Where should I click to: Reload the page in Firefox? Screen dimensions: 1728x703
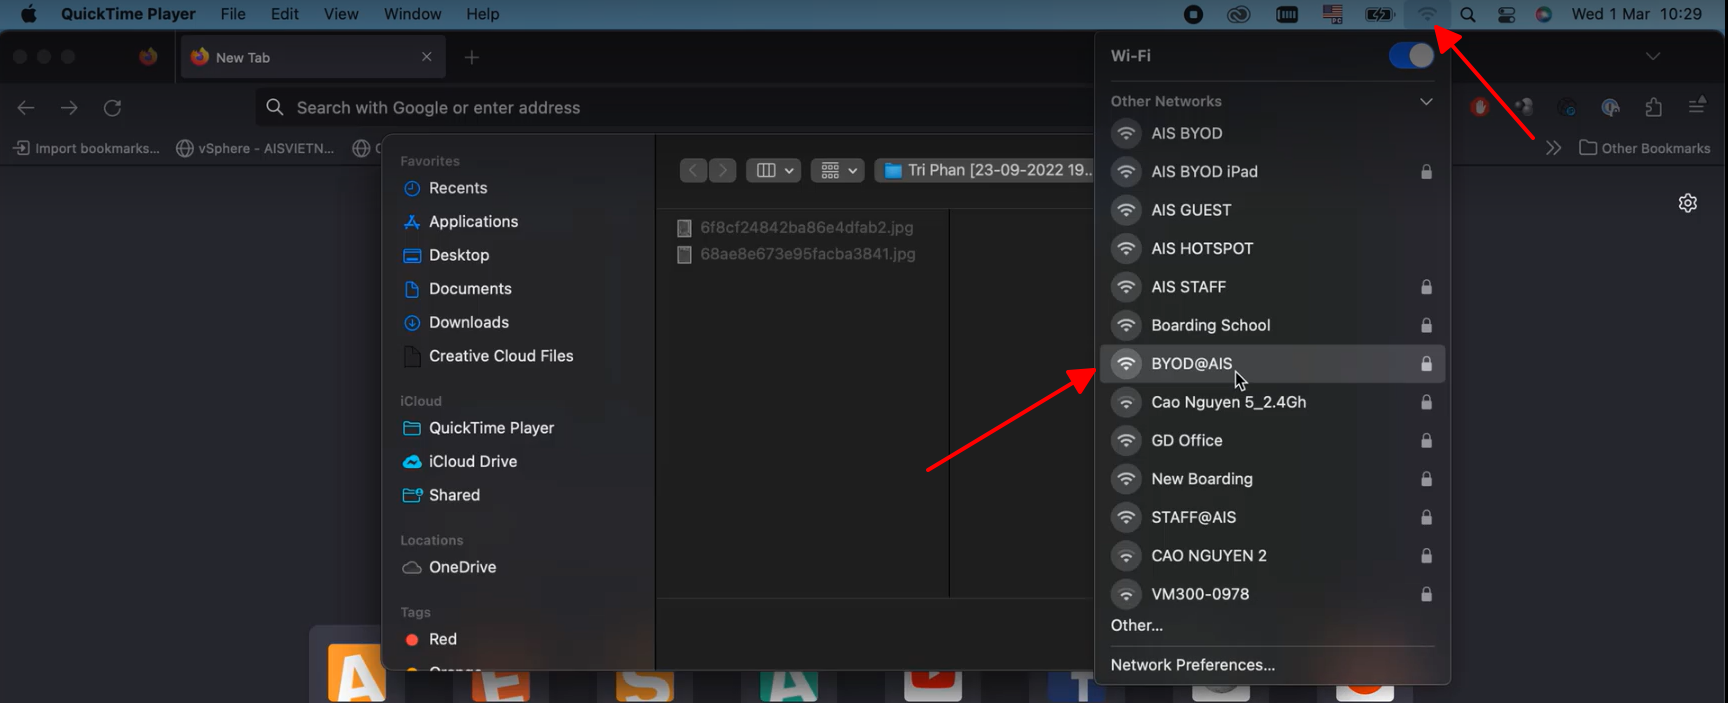click(x=112, y=107)
